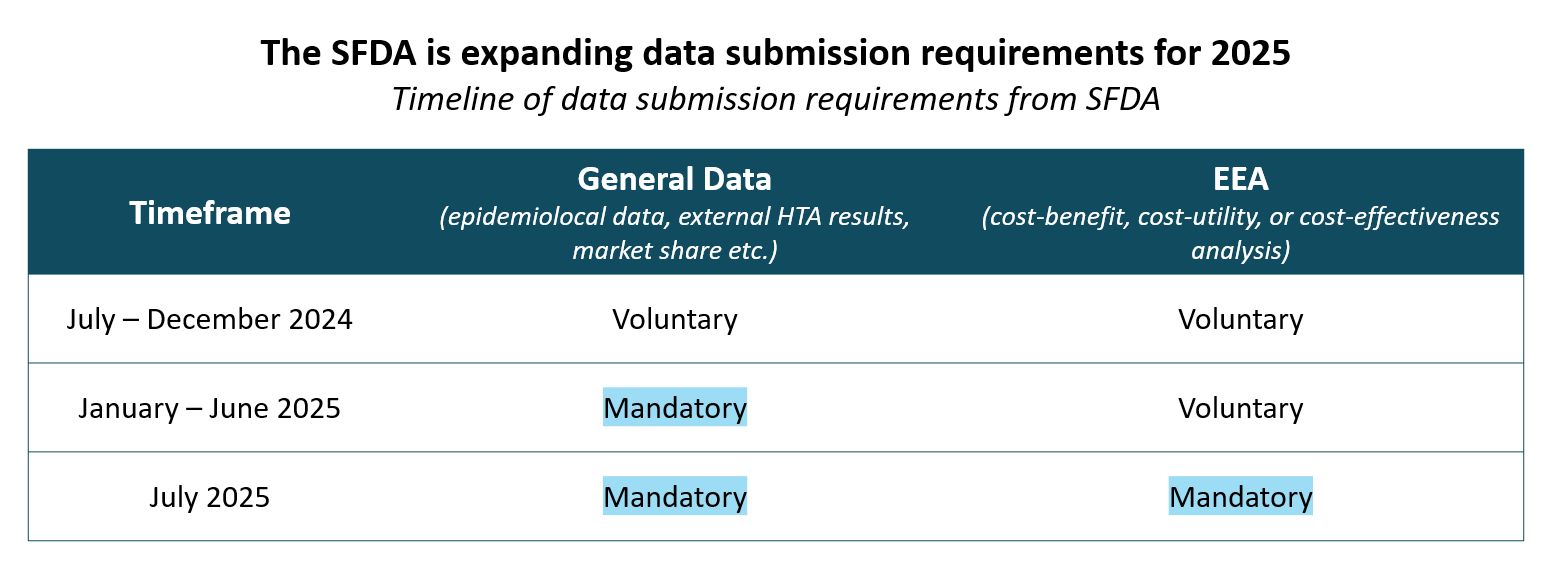
Task: Click the 'market share etc.)' description line
Action: point(674,250)
